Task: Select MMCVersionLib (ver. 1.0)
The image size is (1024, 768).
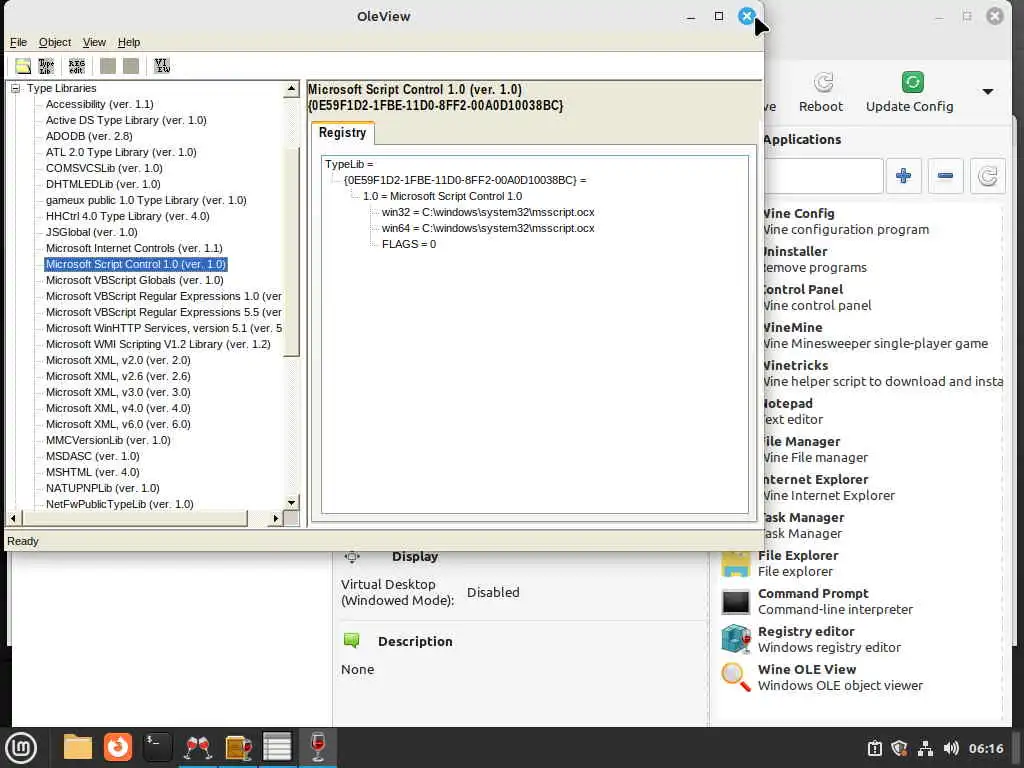Action: 108,440
